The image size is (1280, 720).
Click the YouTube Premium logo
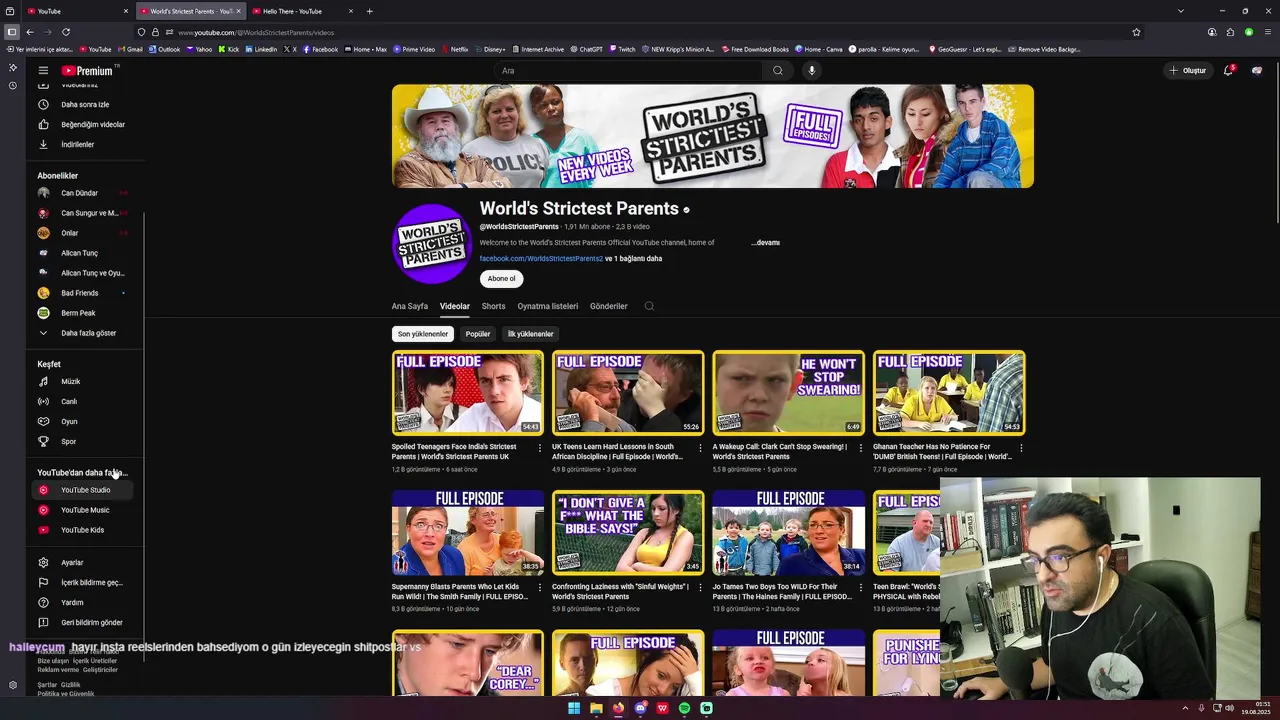coord(88,71)
